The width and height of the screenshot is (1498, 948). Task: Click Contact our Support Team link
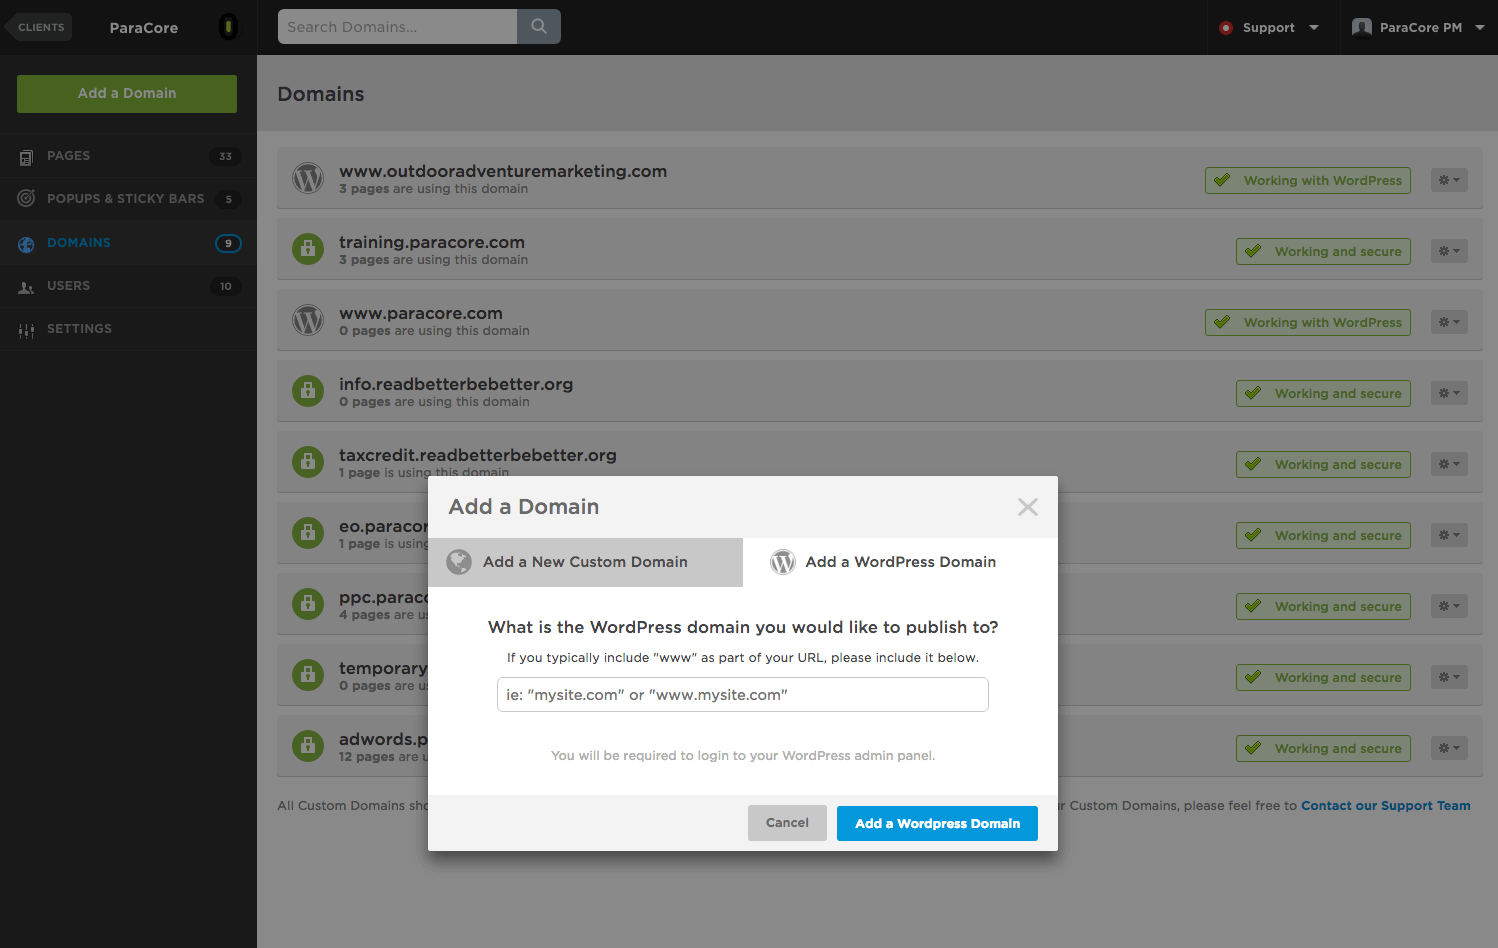tap(1385, 806)
